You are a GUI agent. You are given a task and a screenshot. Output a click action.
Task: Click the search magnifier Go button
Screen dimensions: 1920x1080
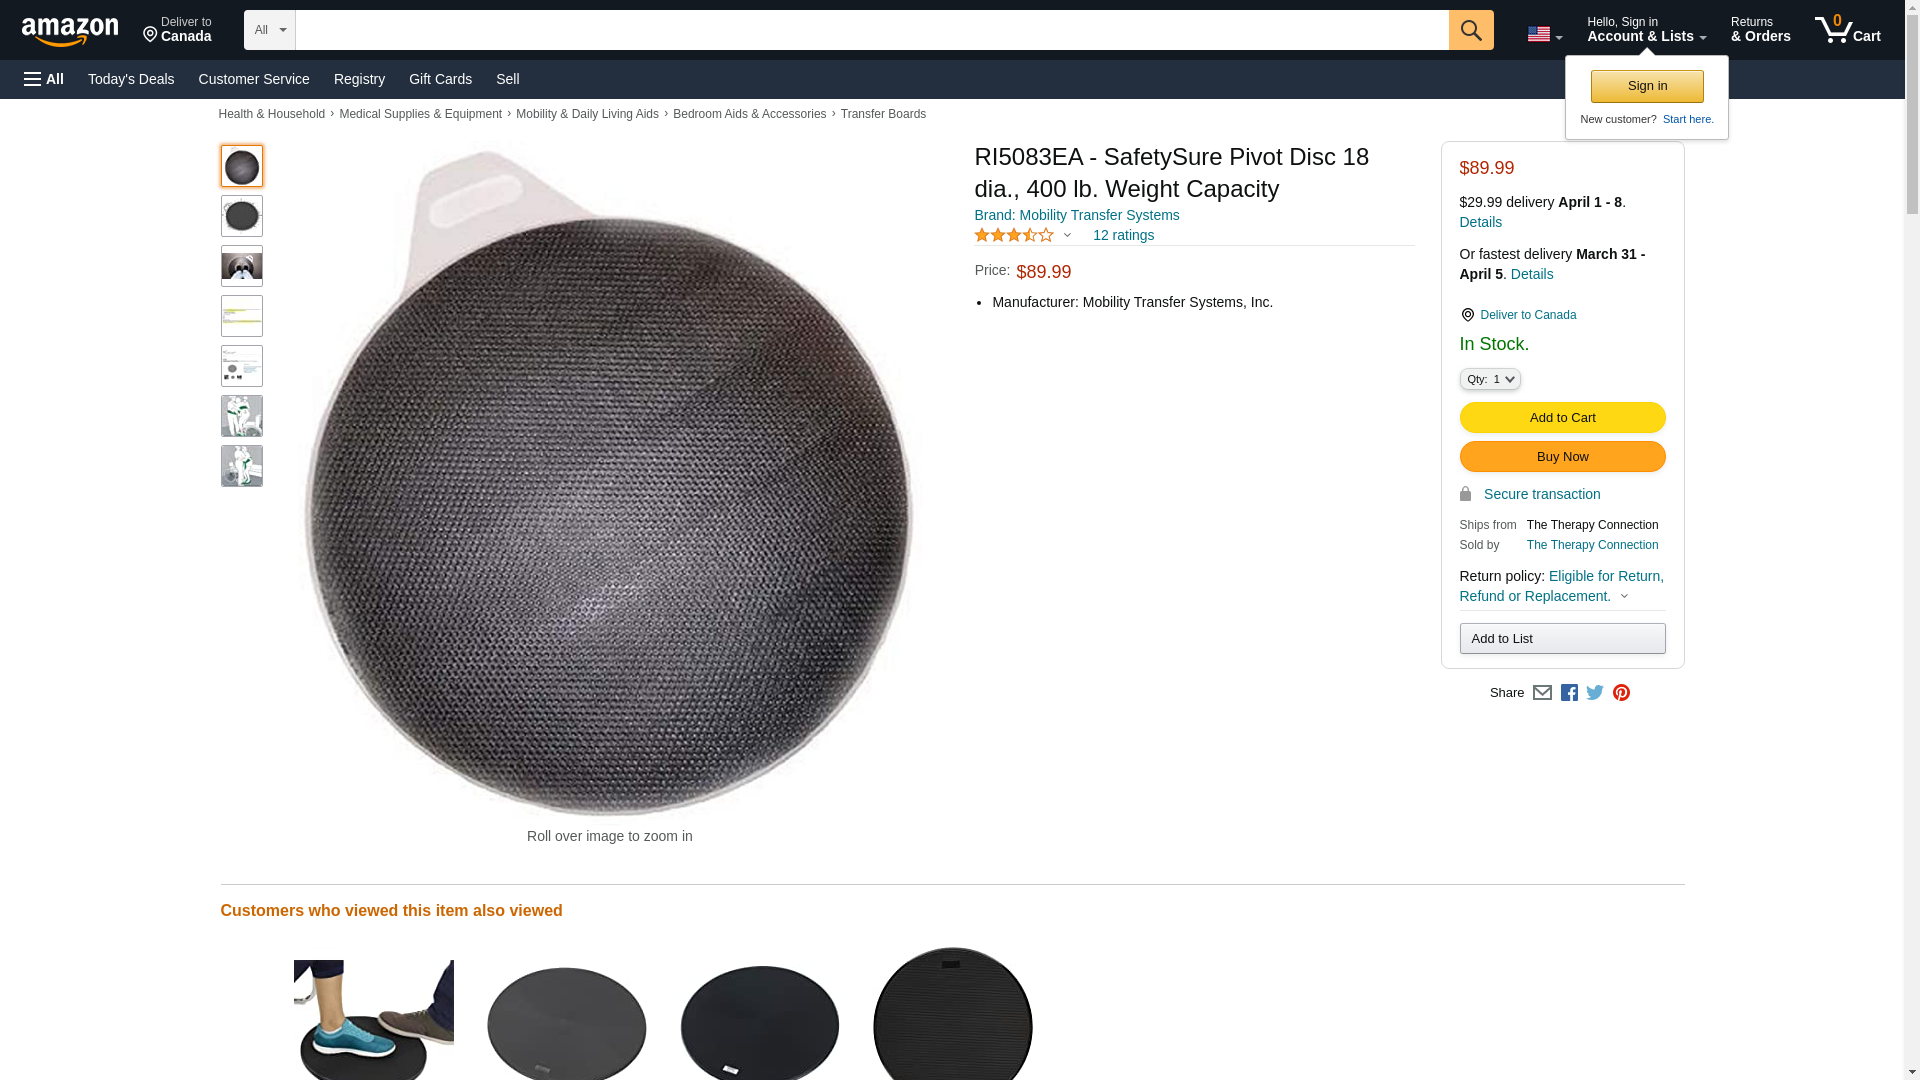coord(1470,30)
